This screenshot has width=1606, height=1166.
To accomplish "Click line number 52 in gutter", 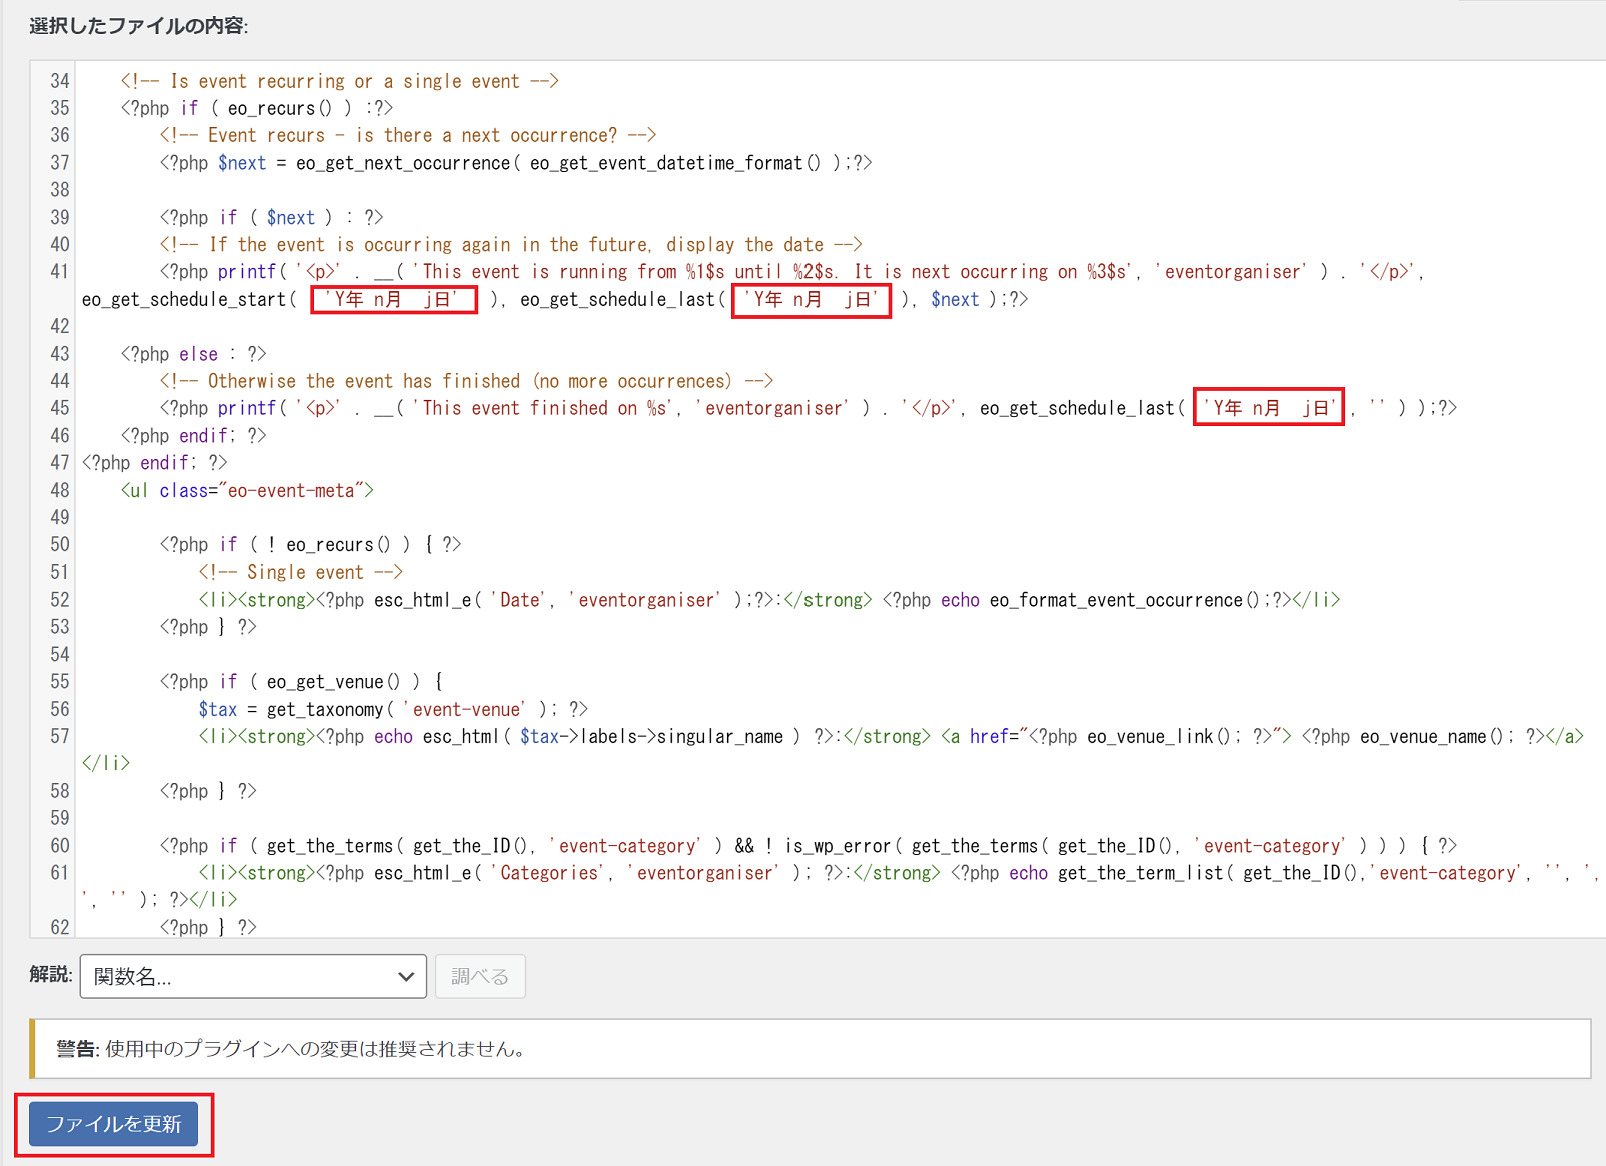I will (60, 600).
